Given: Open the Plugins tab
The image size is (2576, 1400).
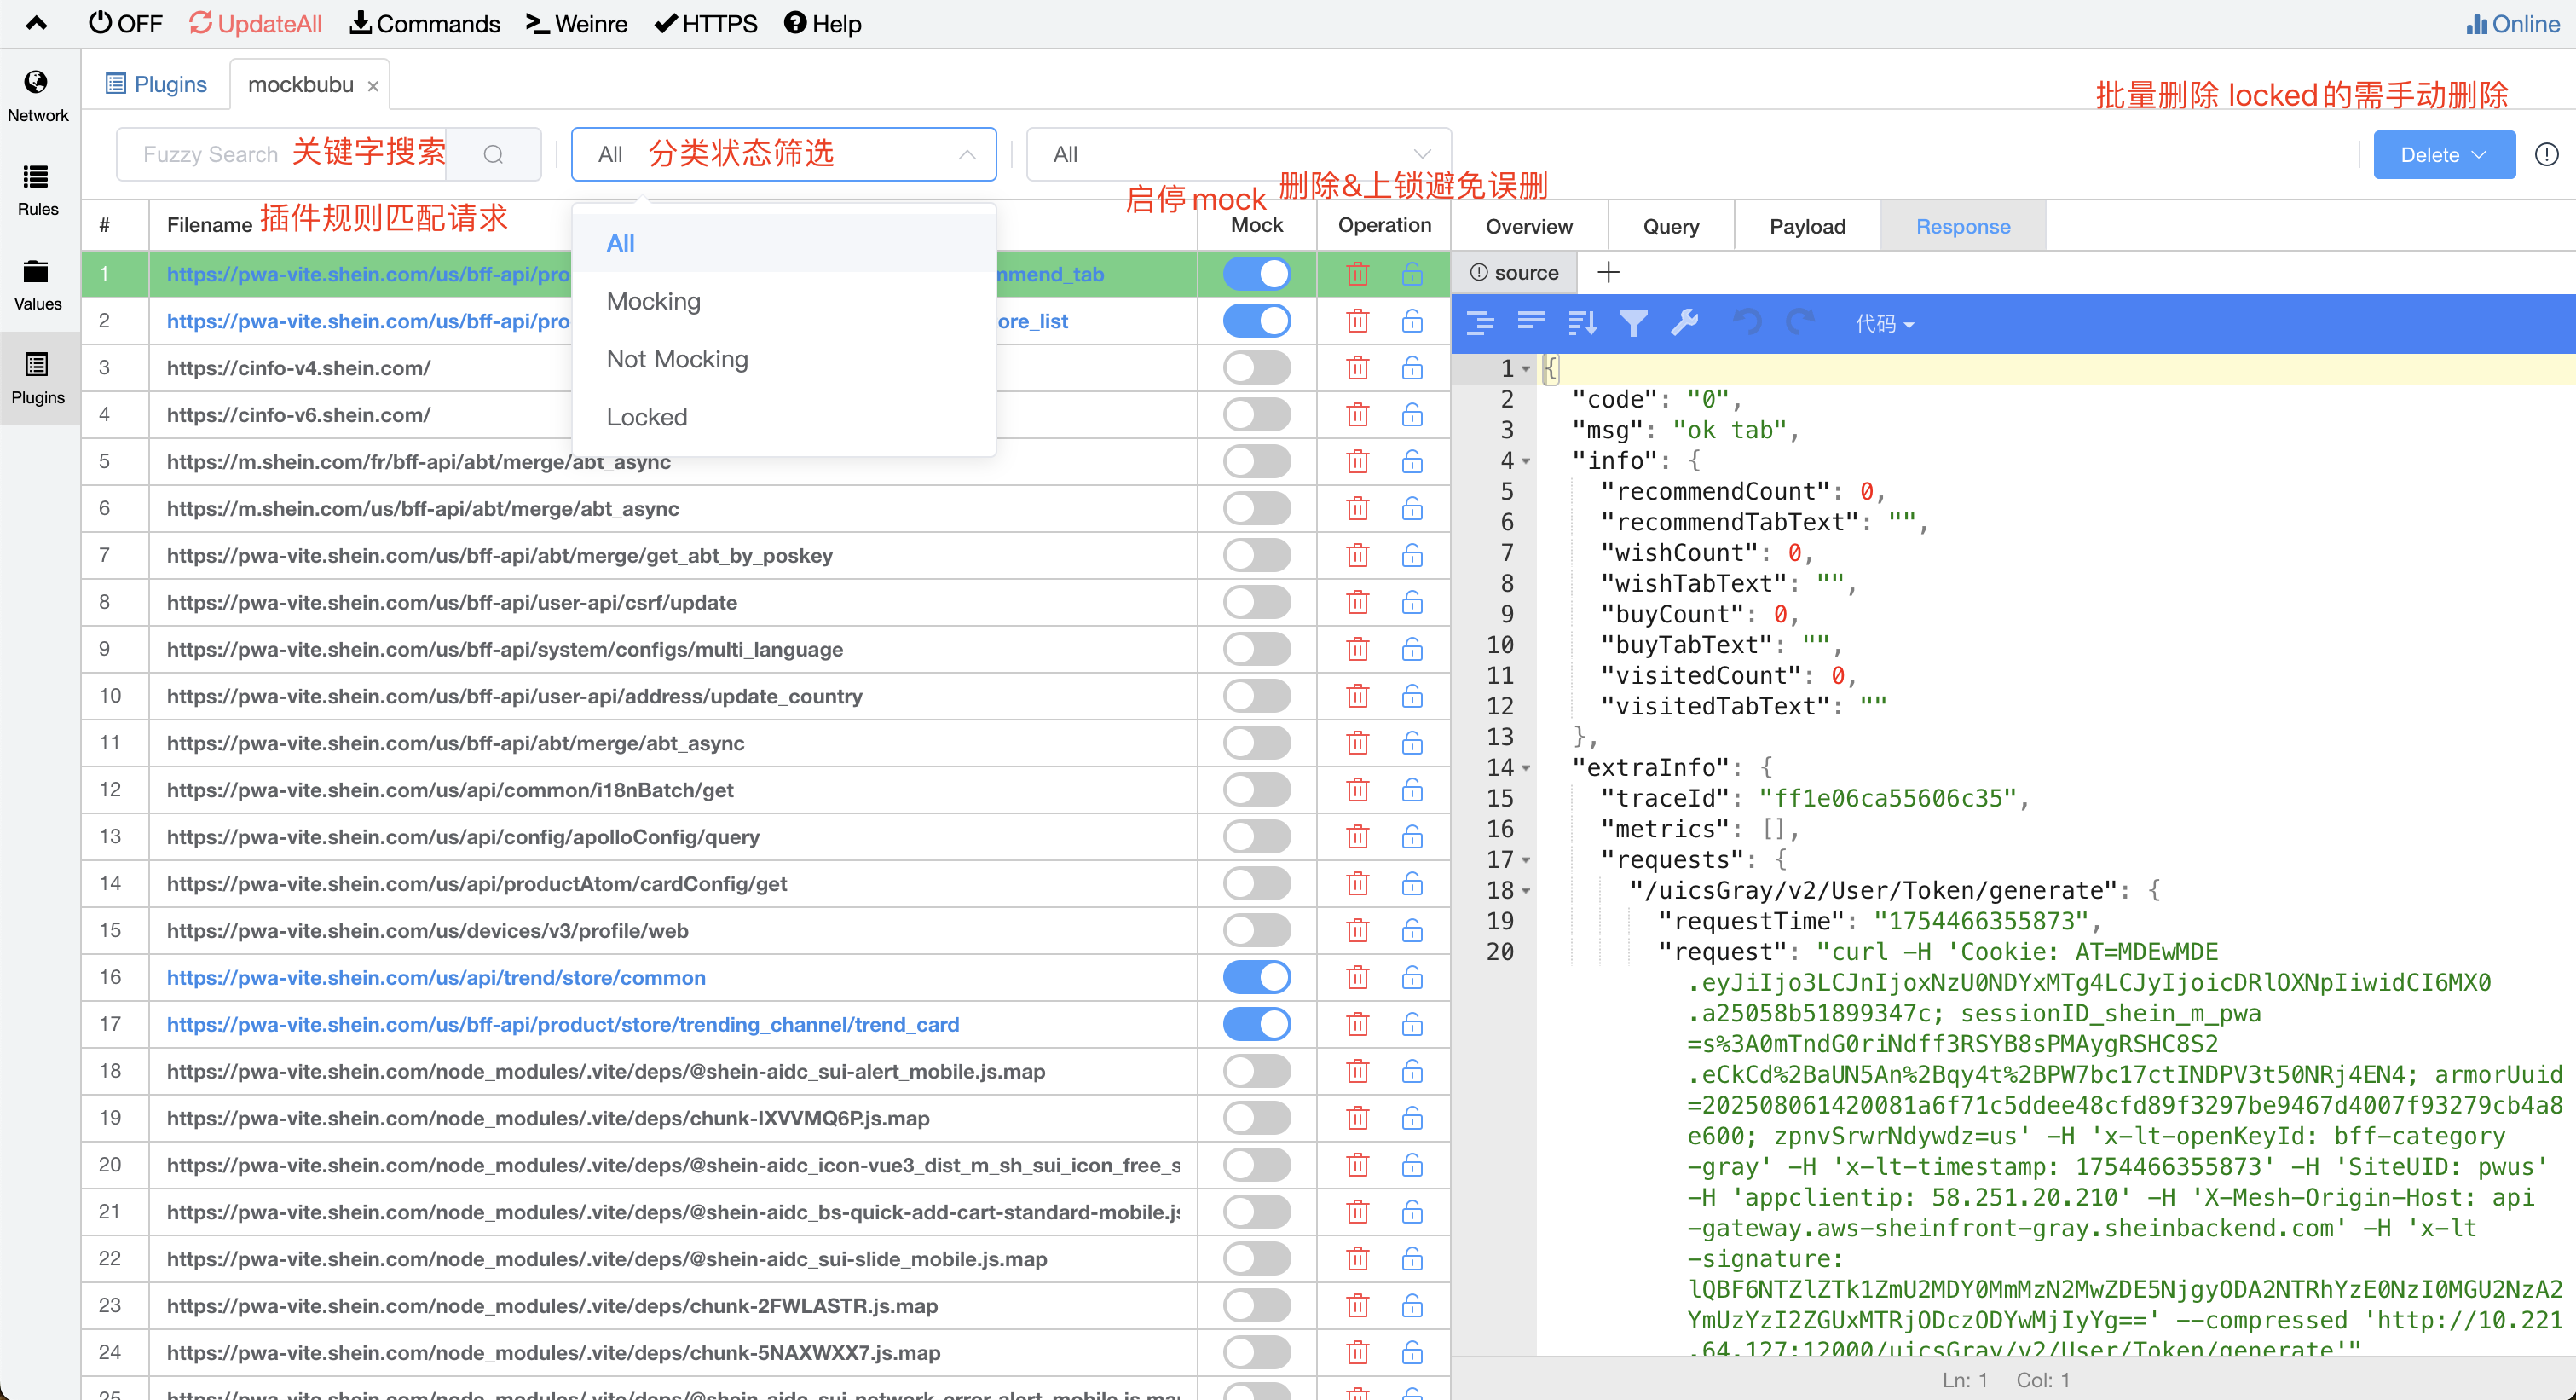Looking at the screenshot, I should (x=156, y=84).
